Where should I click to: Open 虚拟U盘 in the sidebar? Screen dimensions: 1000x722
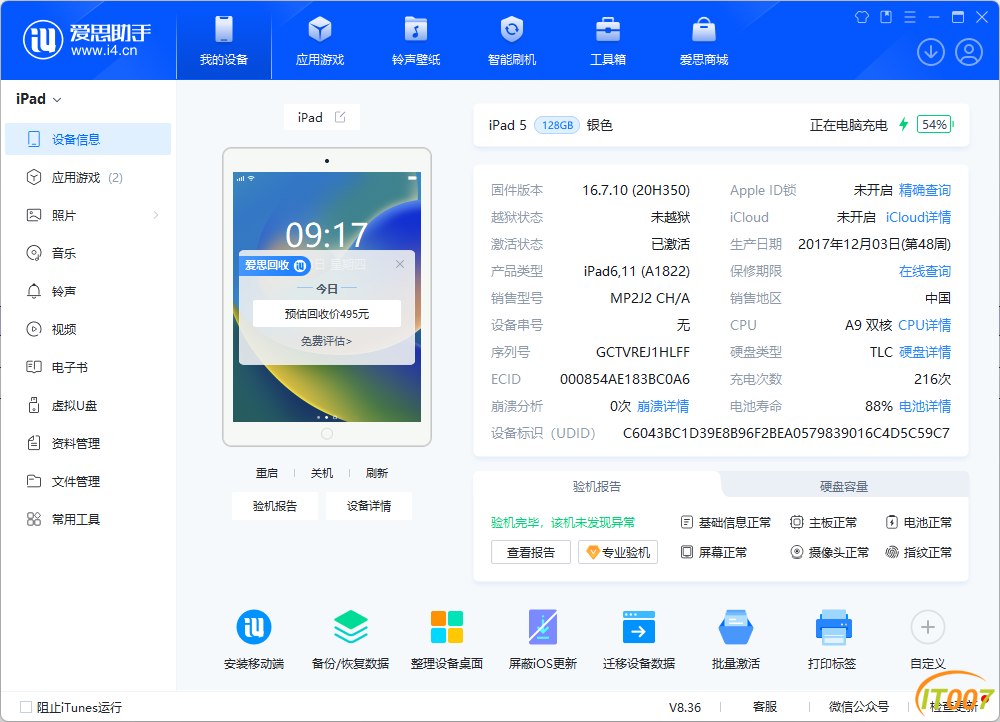88,406
